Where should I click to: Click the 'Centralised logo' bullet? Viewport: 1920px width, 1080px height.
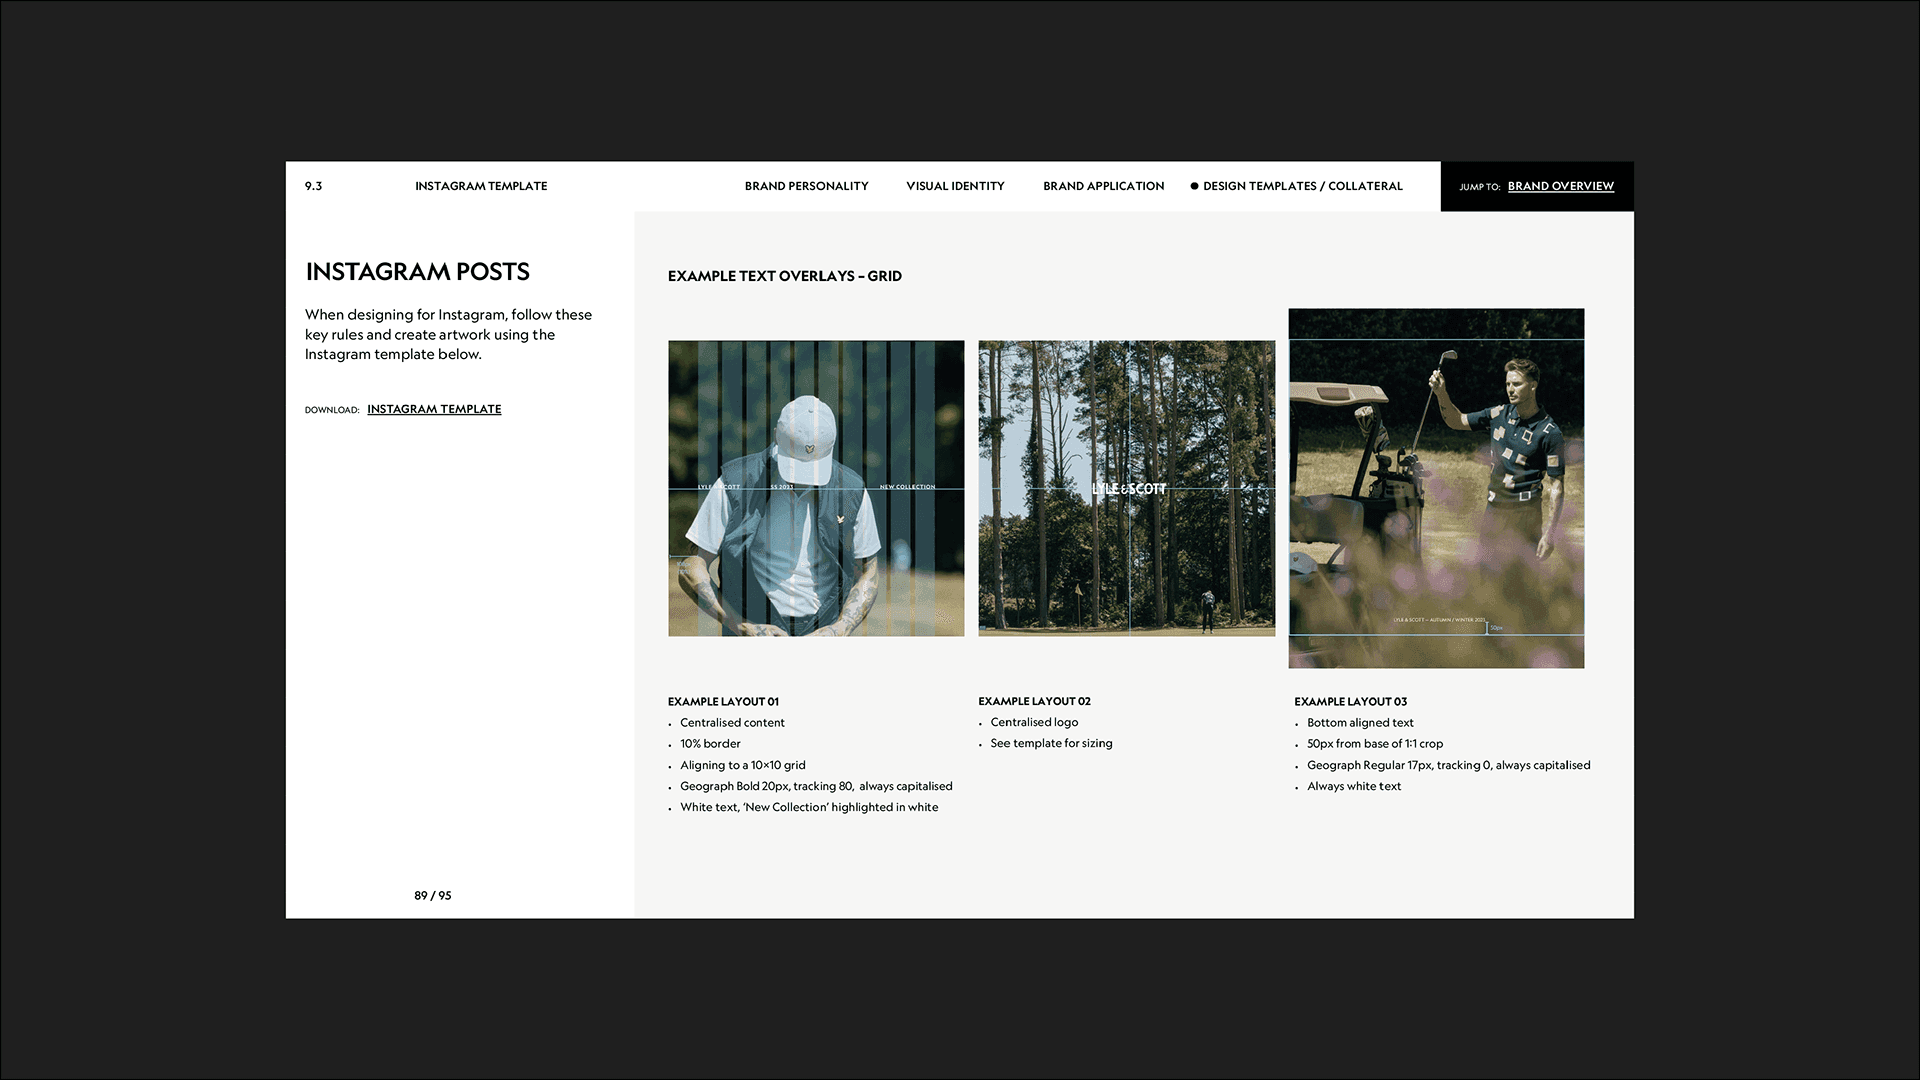(1034, 722)
